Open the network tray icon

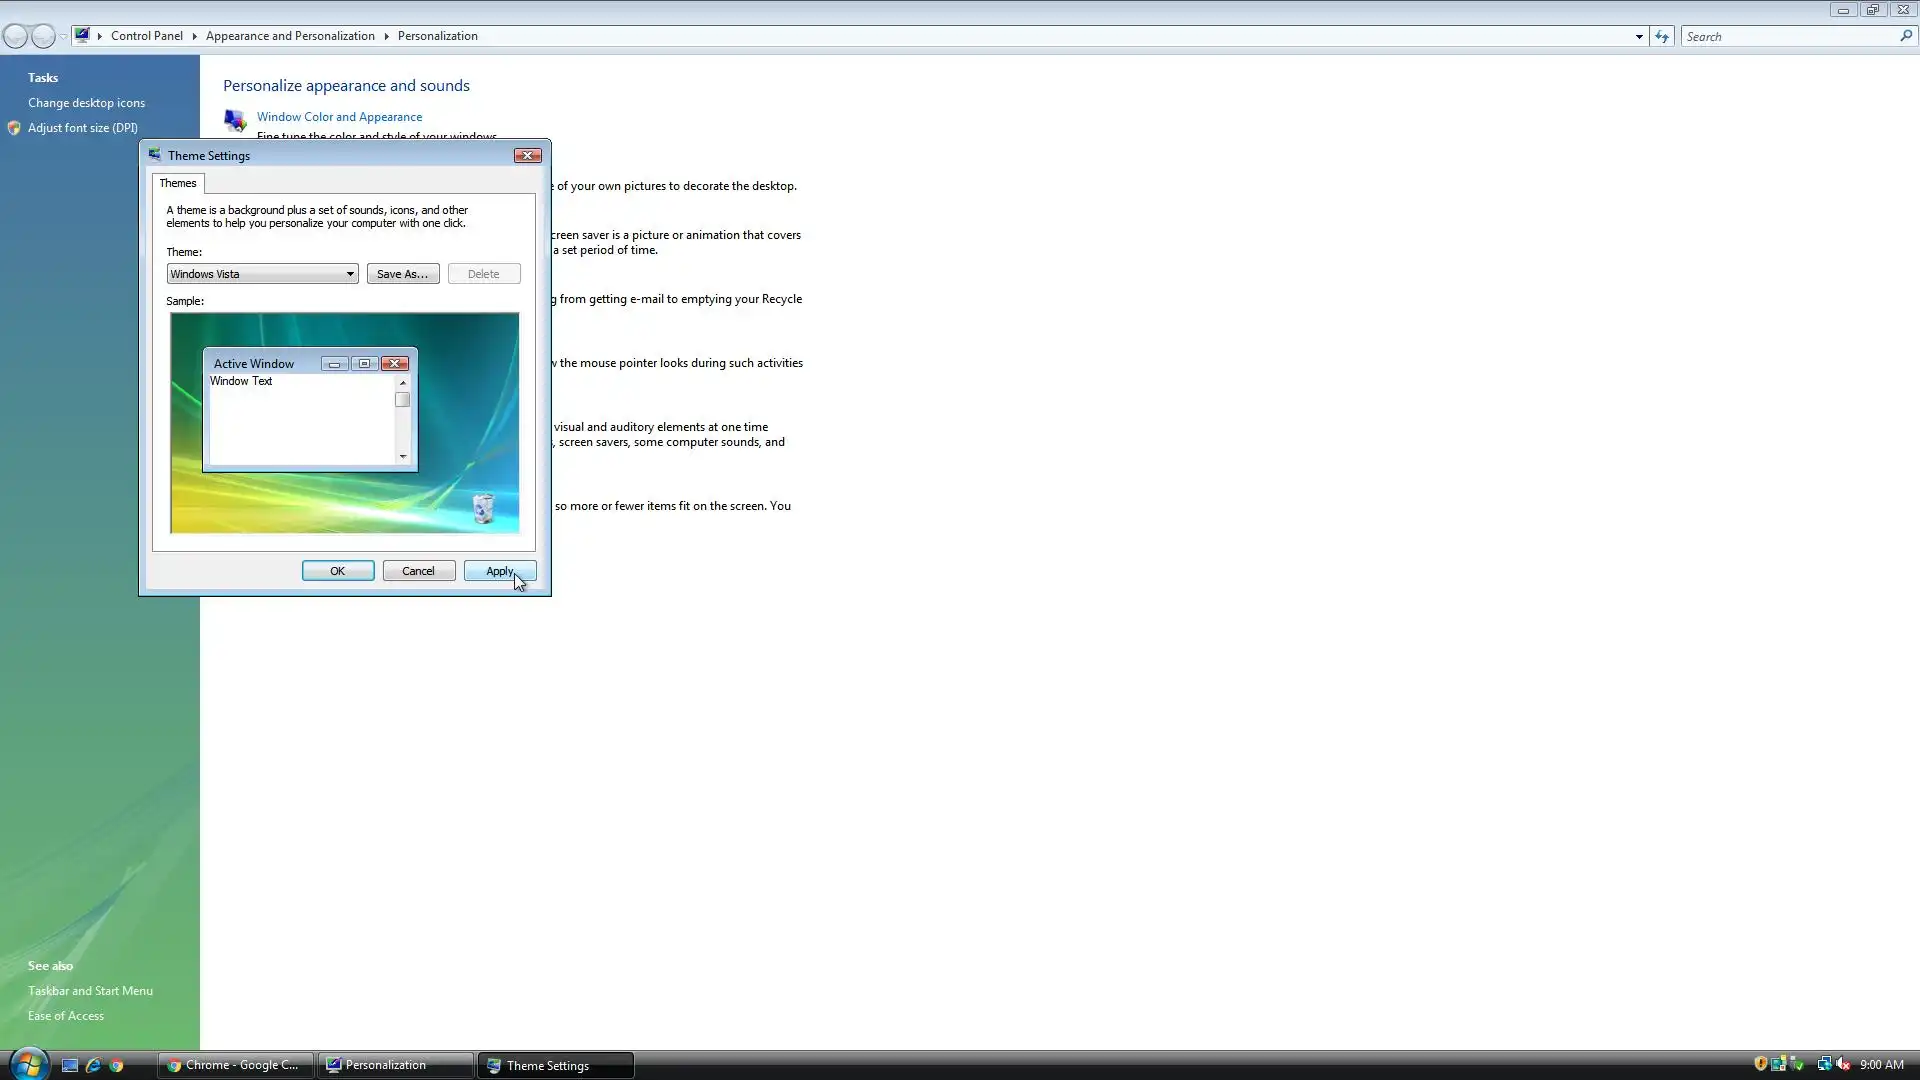tap(1823, 1064)
